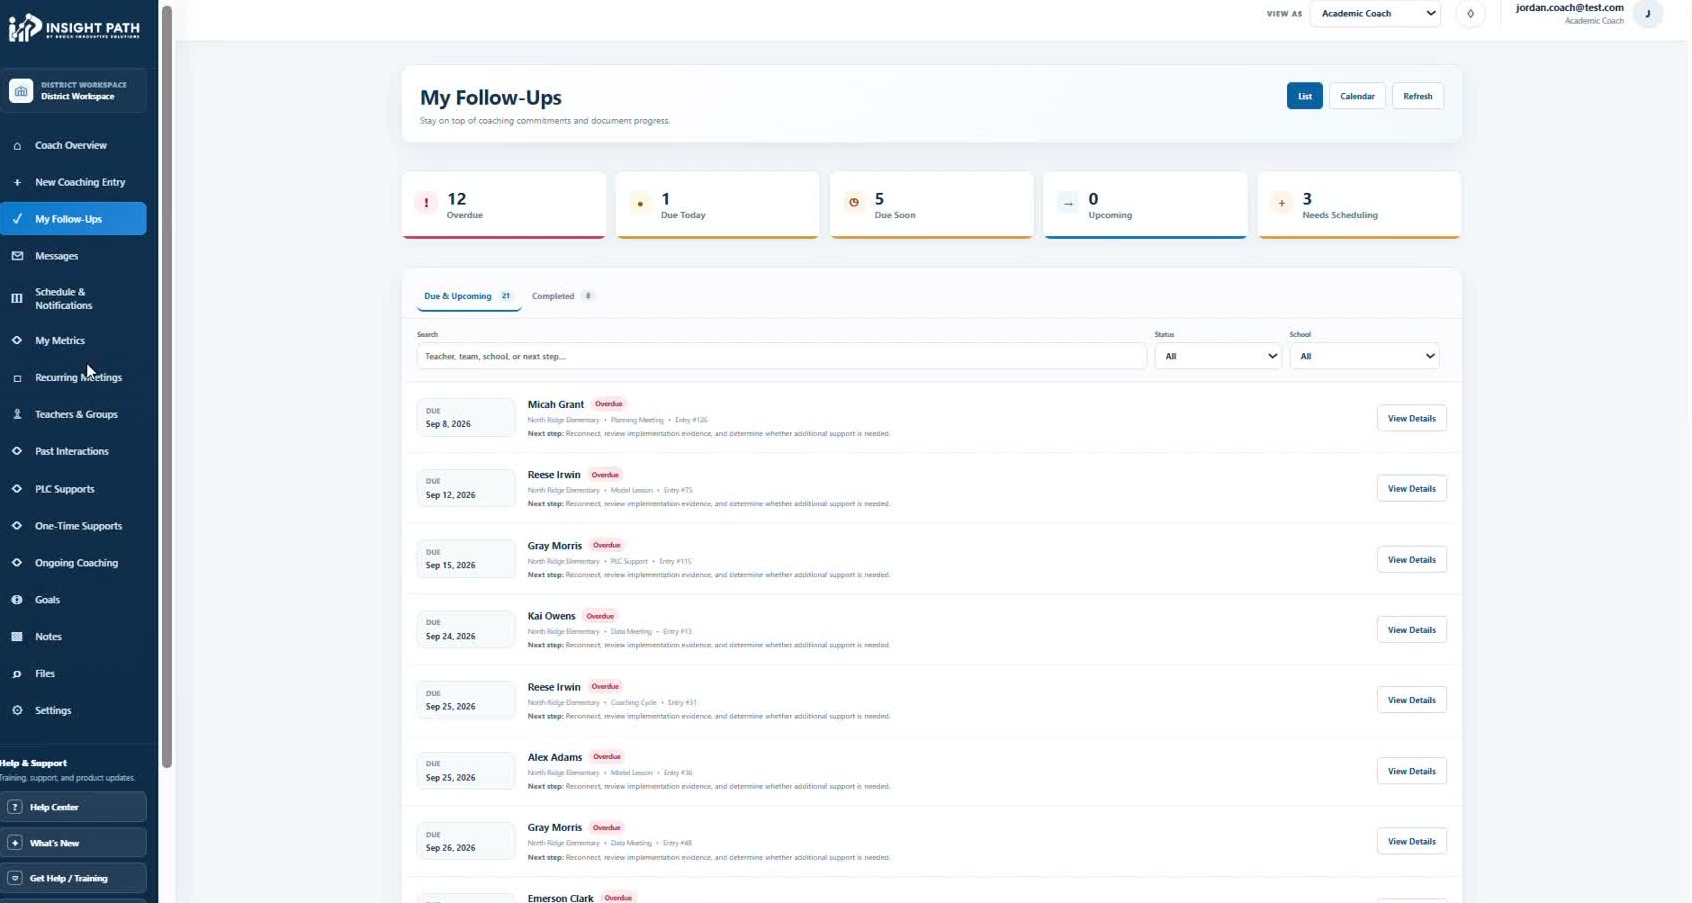Click the search follow-ups input field
This screenshot has width=1692, height=903.
point(781,356)
